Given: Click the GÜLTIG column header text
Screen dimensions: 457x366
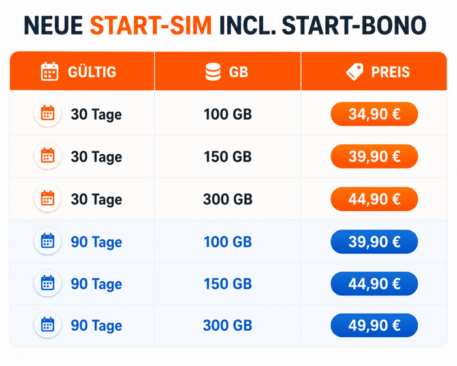Looking at the screenshot, I should tap(92, 72).
